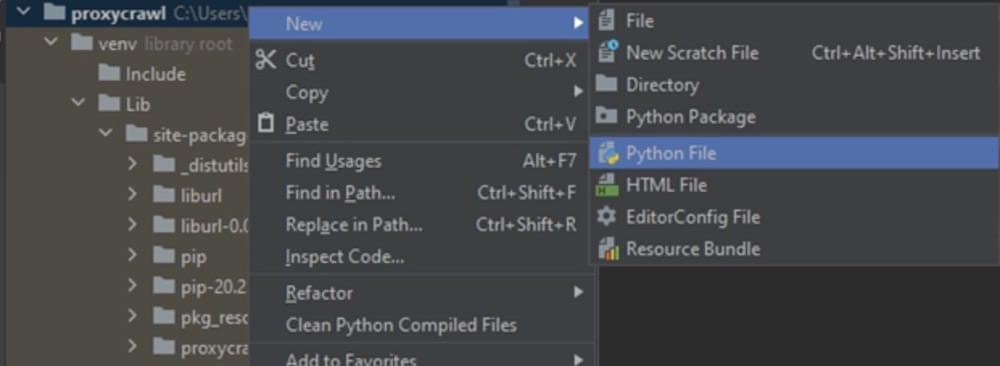Collapse the site-packages folder node
Screen dimensions: 1000x366
pyautogui.click(x=105, y=133)
